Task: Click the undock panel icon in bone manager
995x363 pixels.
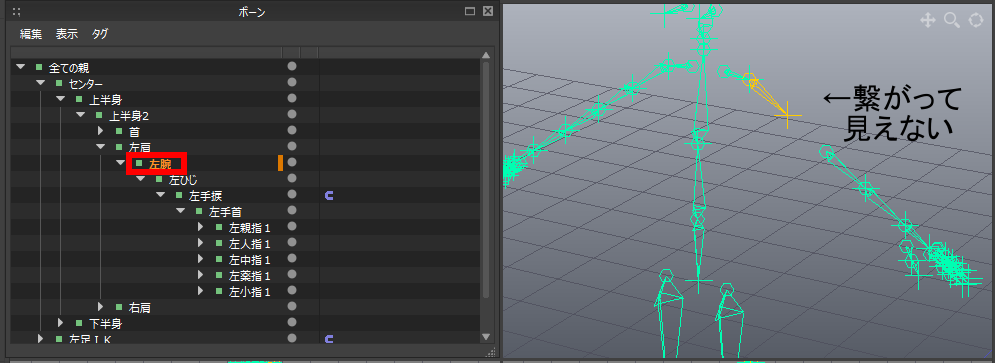Action: (x=470, y=11)
